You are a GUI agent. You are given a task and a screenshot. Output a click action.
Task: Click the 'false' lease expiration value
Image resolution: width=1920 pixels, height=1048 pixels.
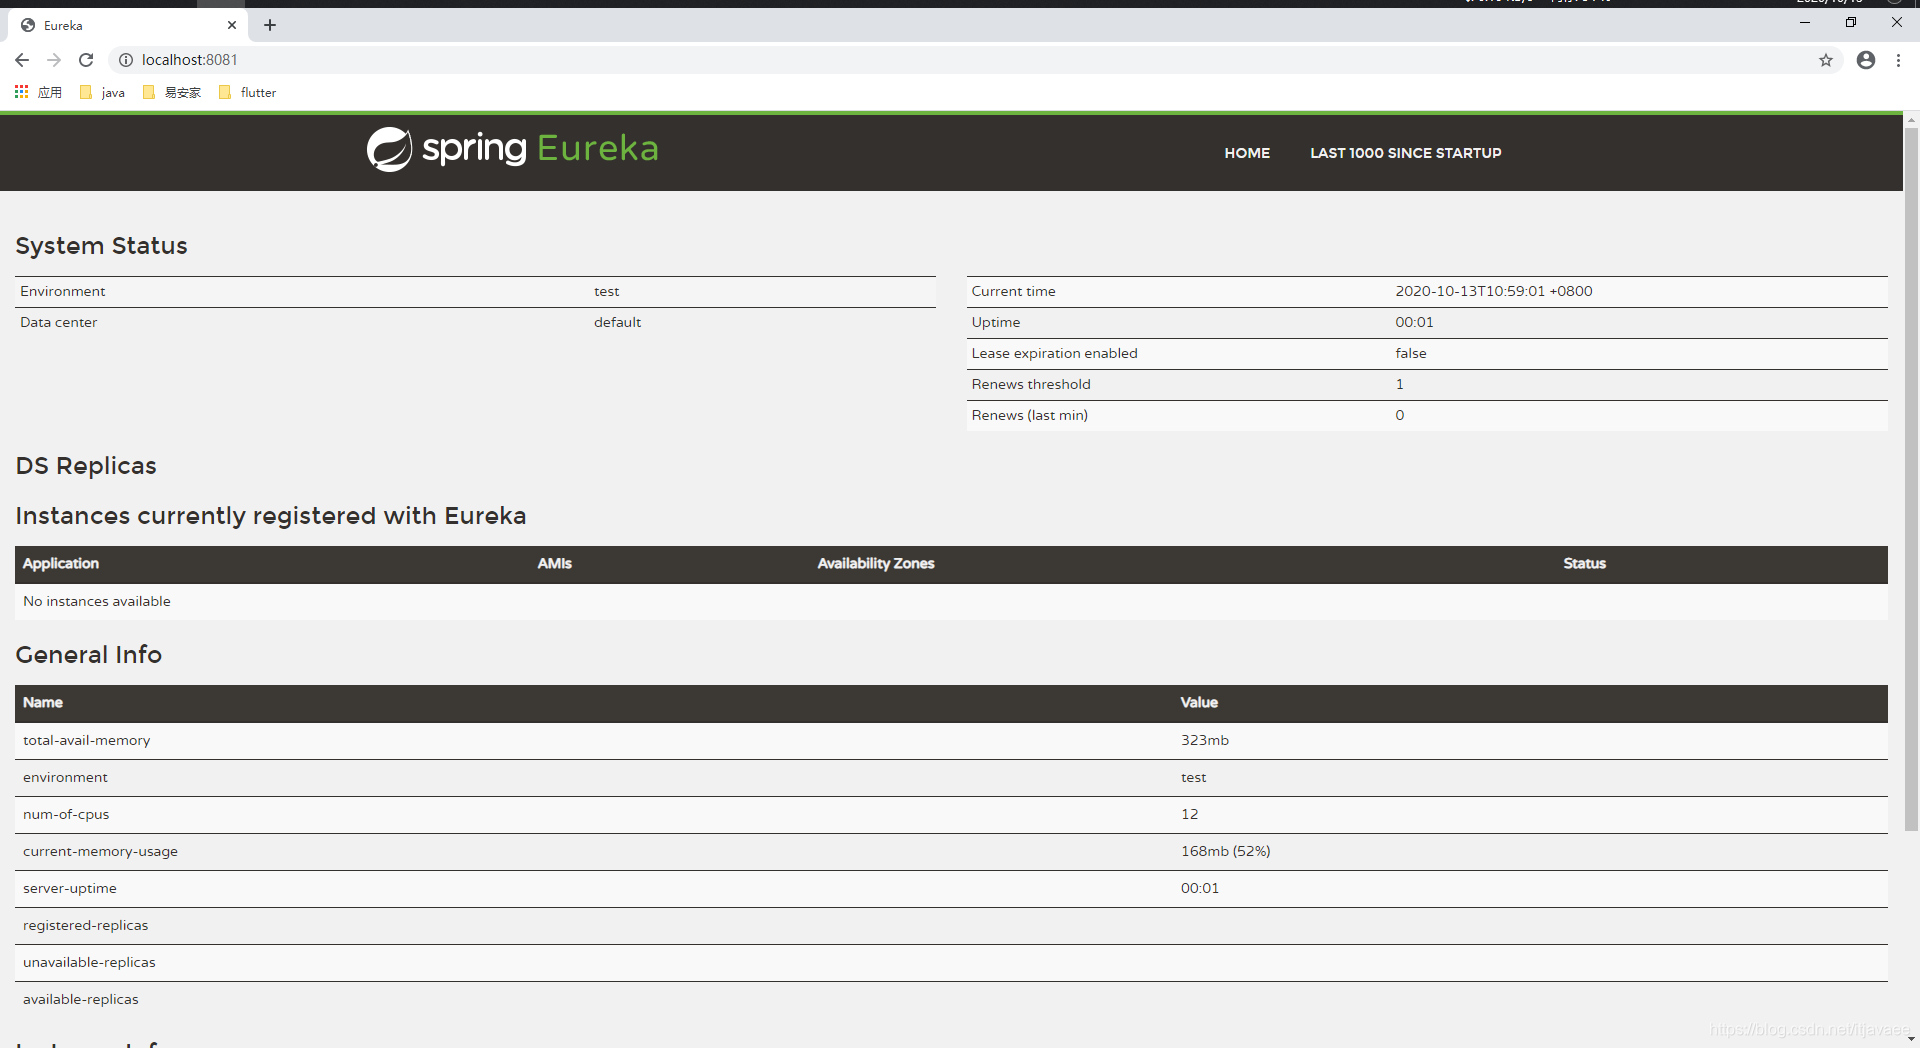[1410, 354]
